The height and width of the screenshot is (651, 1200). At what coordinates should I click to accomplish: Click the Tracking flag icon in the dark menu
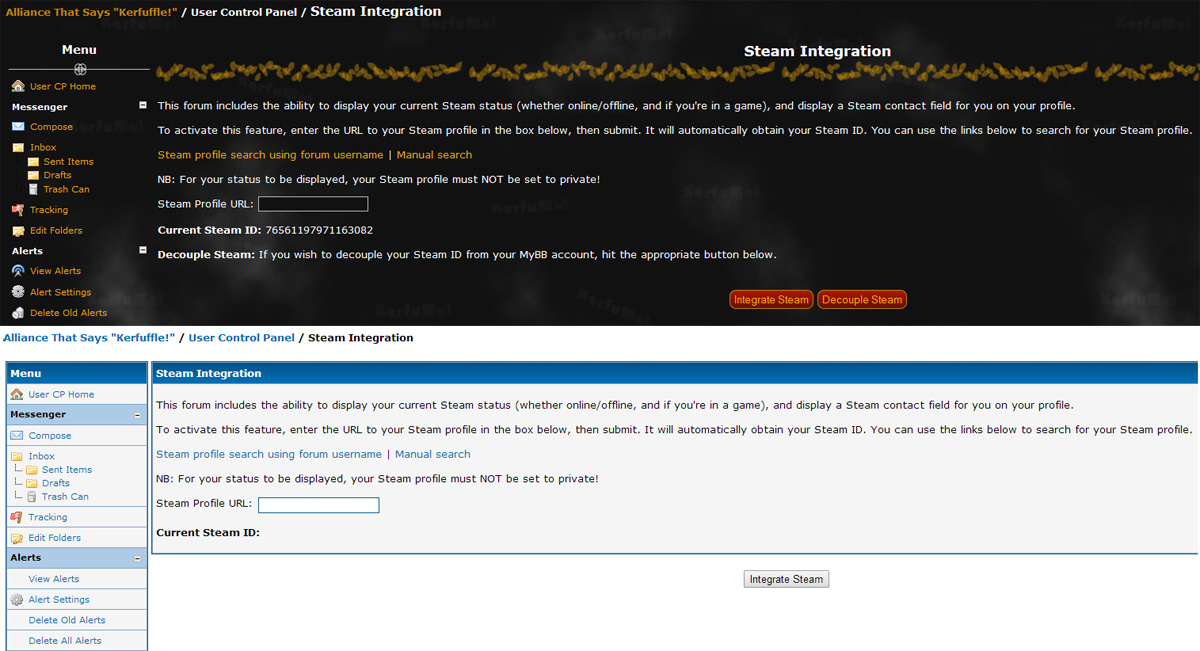18,210
